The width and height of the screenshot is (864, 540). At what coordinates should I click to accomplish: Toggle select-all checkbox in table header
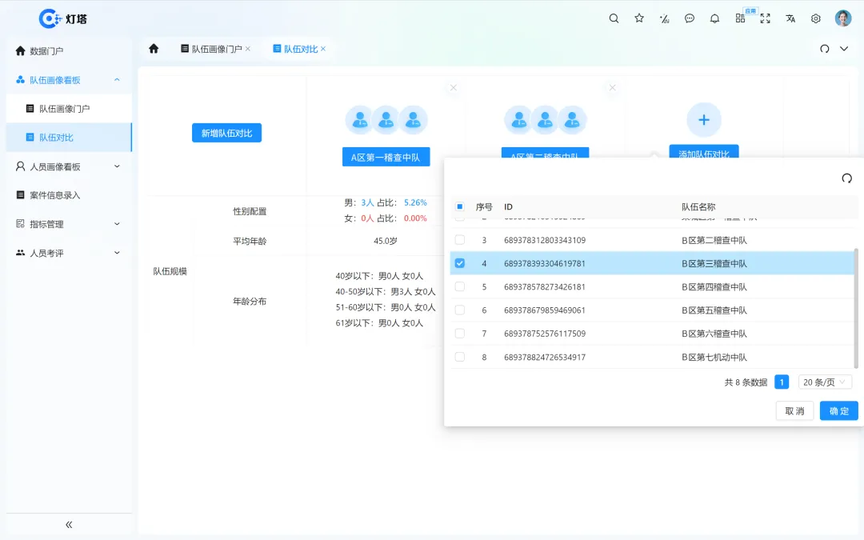pyautogui.click(x=460, y=207)
